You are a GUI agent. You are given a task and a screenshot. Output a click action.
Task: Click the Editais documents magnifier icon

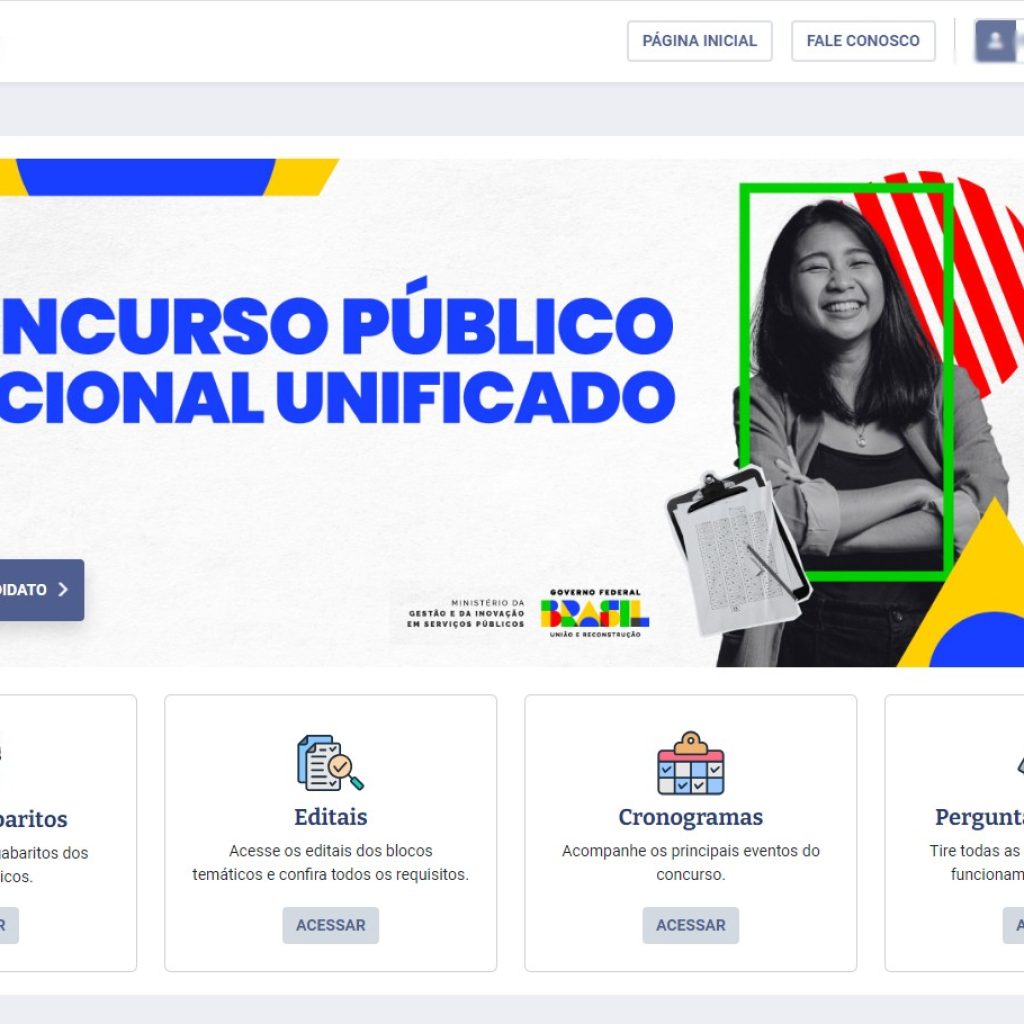coord(330,763)
